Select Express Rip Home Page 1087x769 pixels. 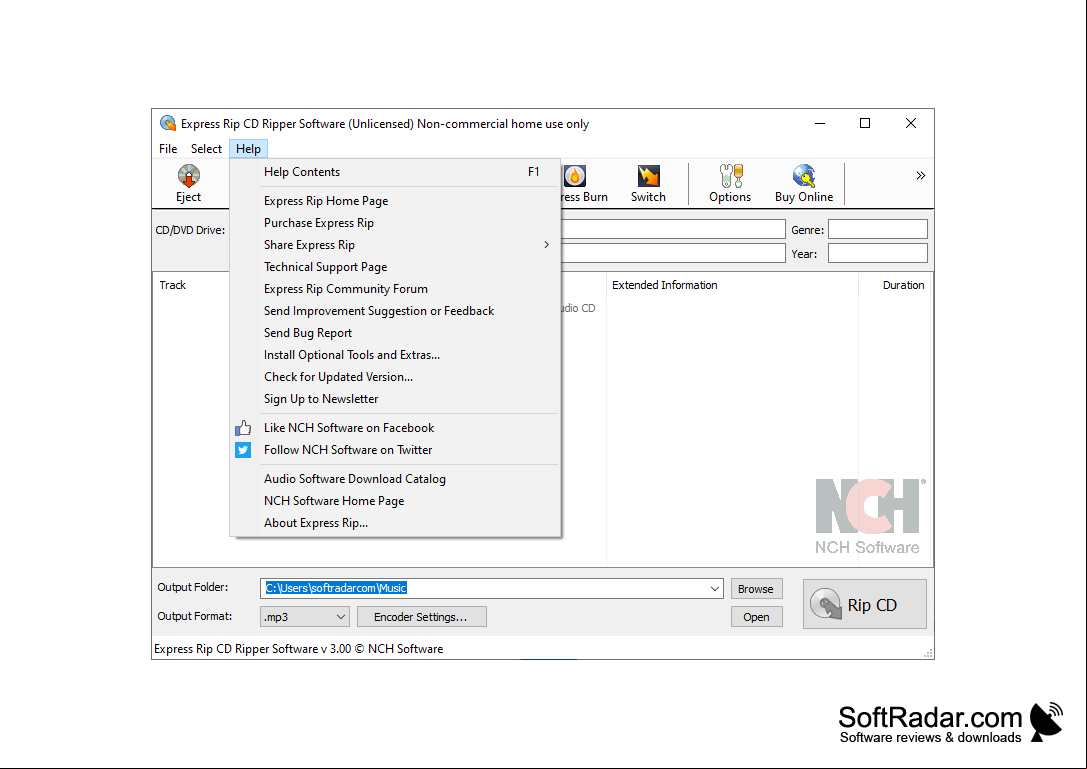[x=395, y=201]
